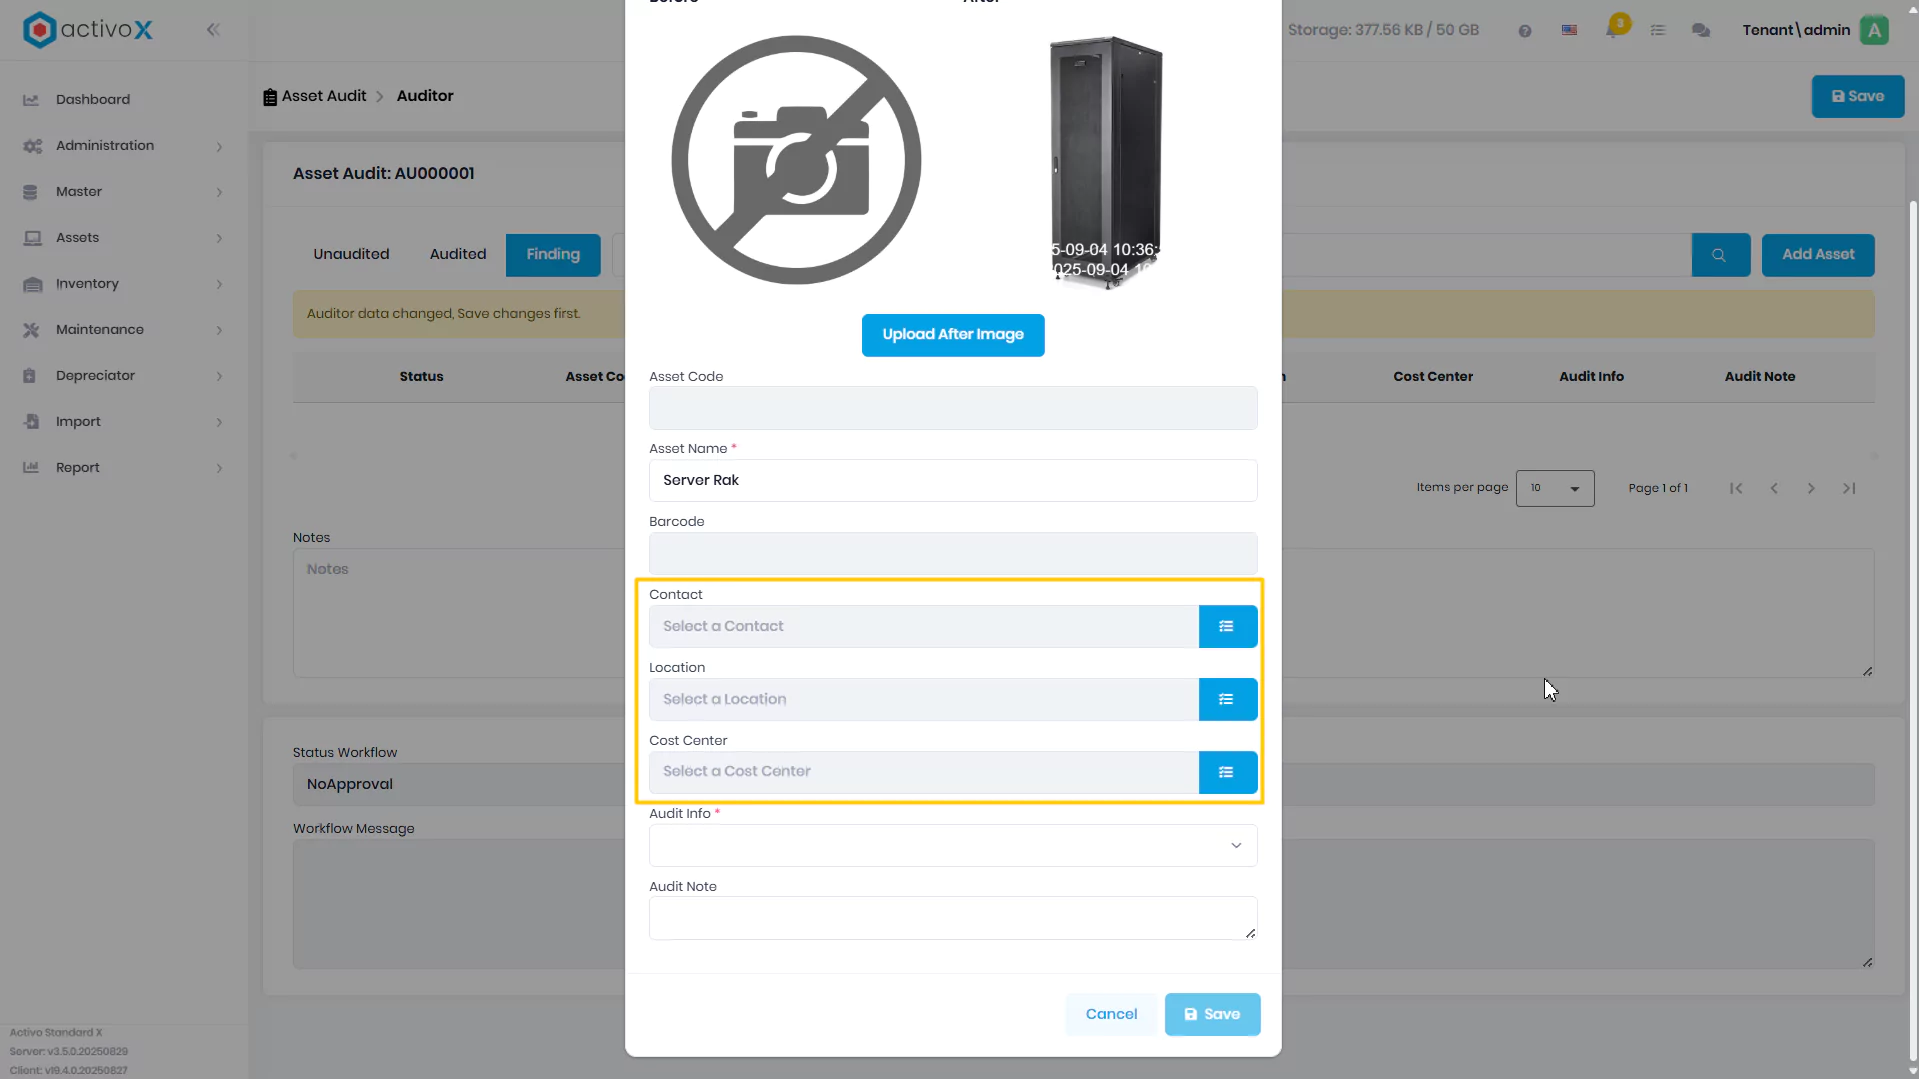Collapse the sidebar with double-arrow icon
Image resolution: width=1919 pixels, height=1079 pixels.
[213, 30]
